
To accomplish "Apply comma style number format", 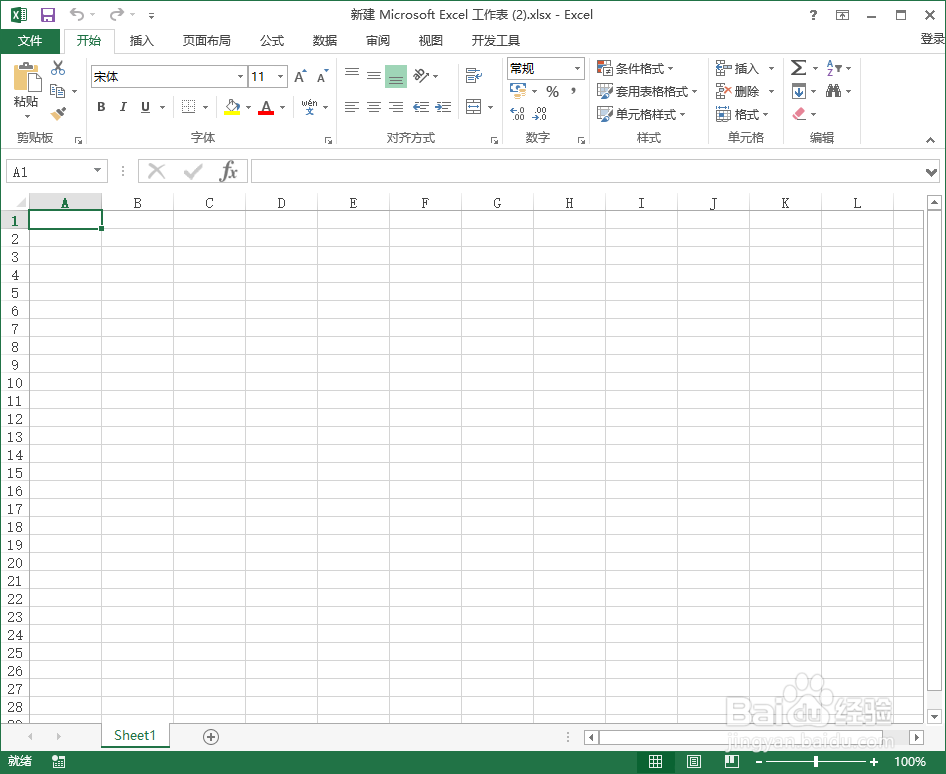I will [x=574, y=92].
